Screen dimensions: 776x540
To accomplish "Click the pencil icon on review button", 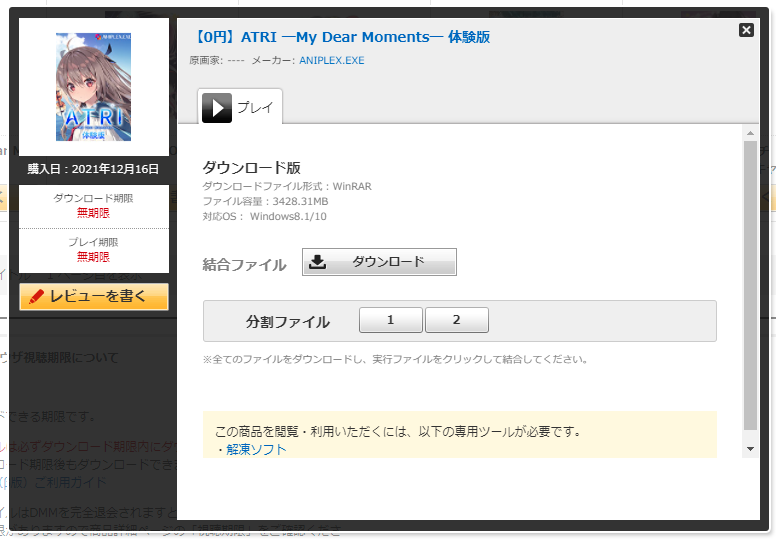I will [x=37, y=296].
